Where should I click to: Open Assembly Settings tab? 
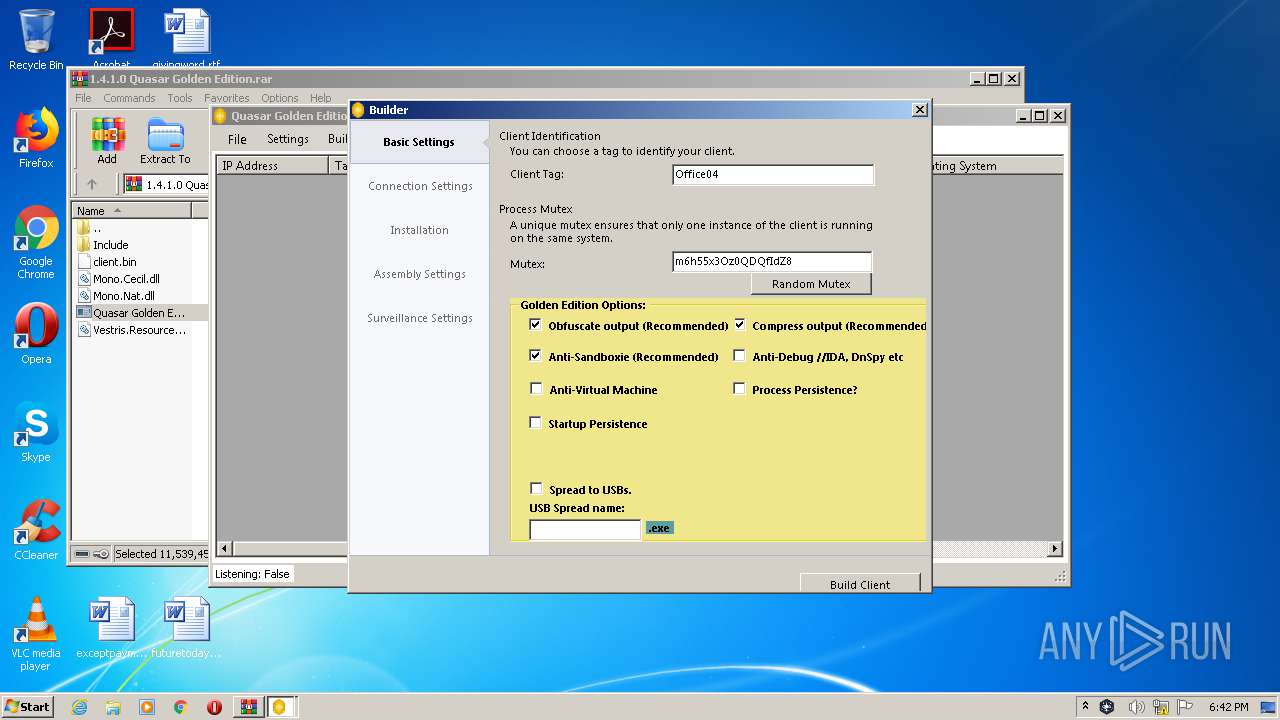(x=419, y=274)
